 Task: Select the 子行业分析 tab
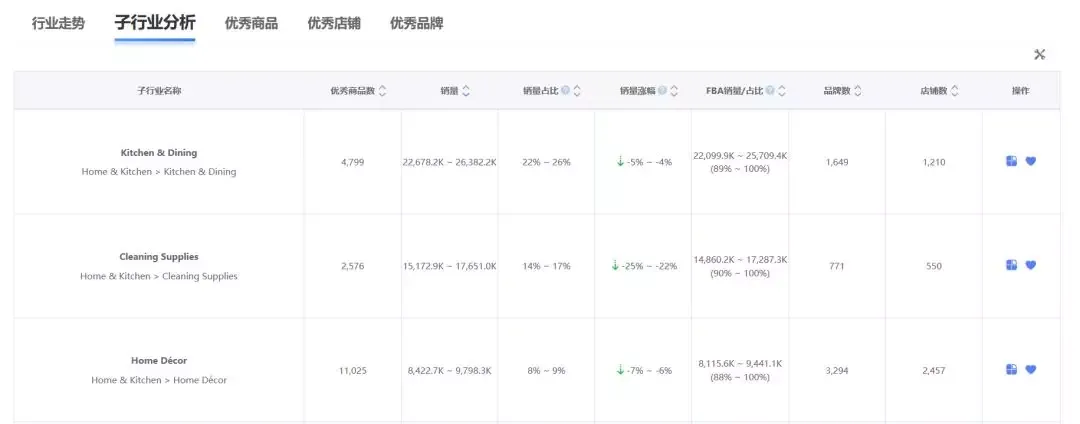click(155, 23)
